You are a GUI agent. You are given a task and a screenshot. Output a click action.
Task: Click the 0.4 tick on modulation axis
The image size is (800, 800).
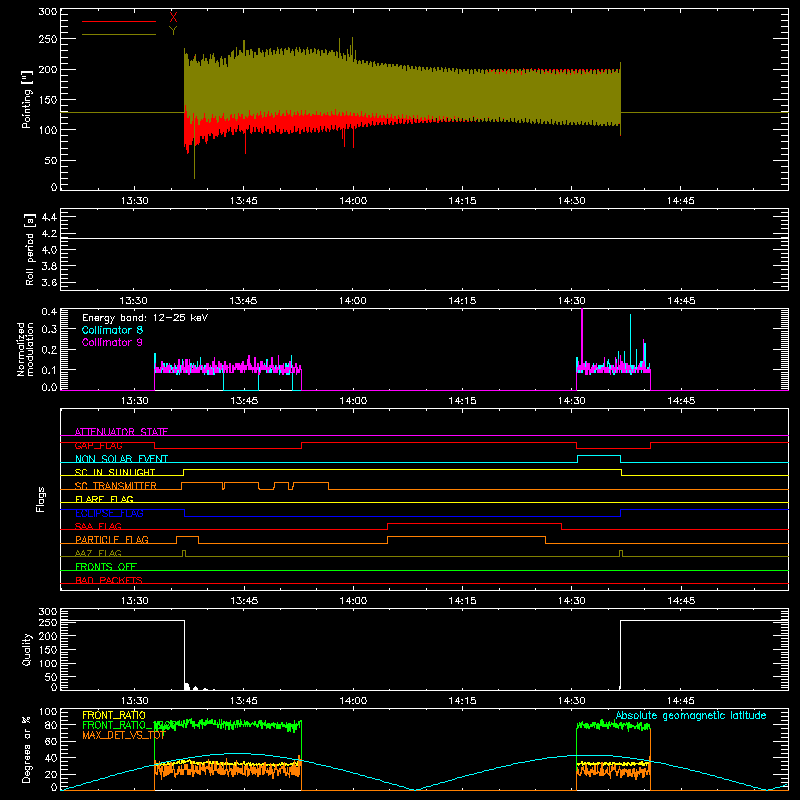(x=49, y=312)
